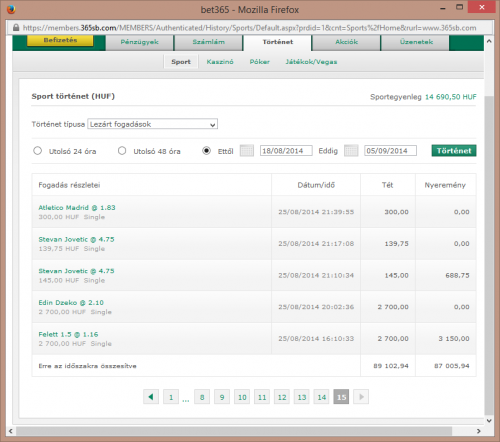Switch to the Számlám tab
Viewport: 500px width, 442px height.
coord(209,43)
